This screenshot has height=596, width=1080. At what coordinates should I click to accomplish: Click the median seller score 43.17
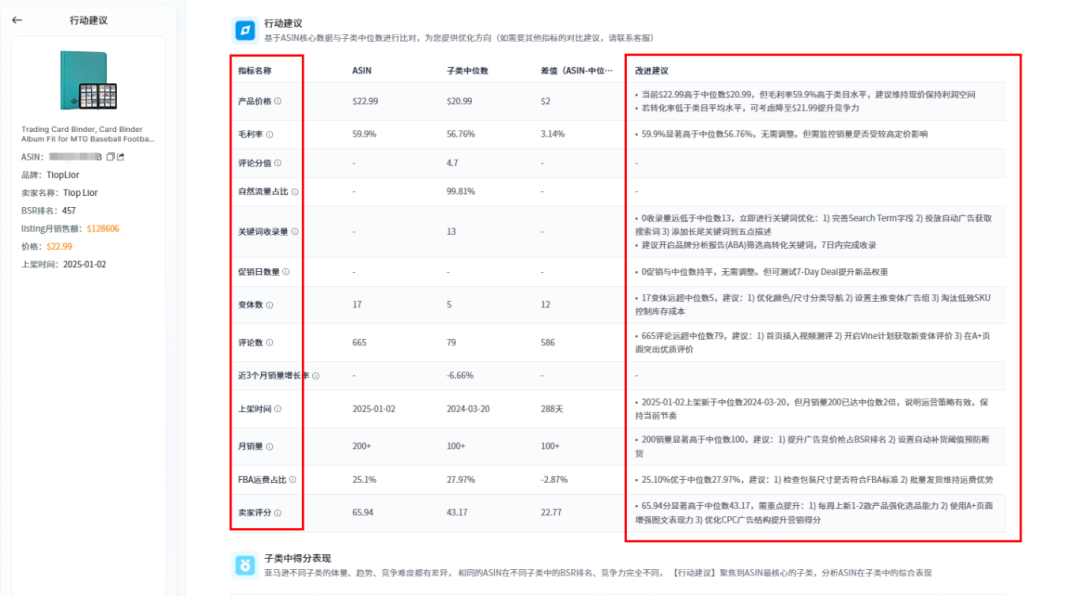pos(457,513)
